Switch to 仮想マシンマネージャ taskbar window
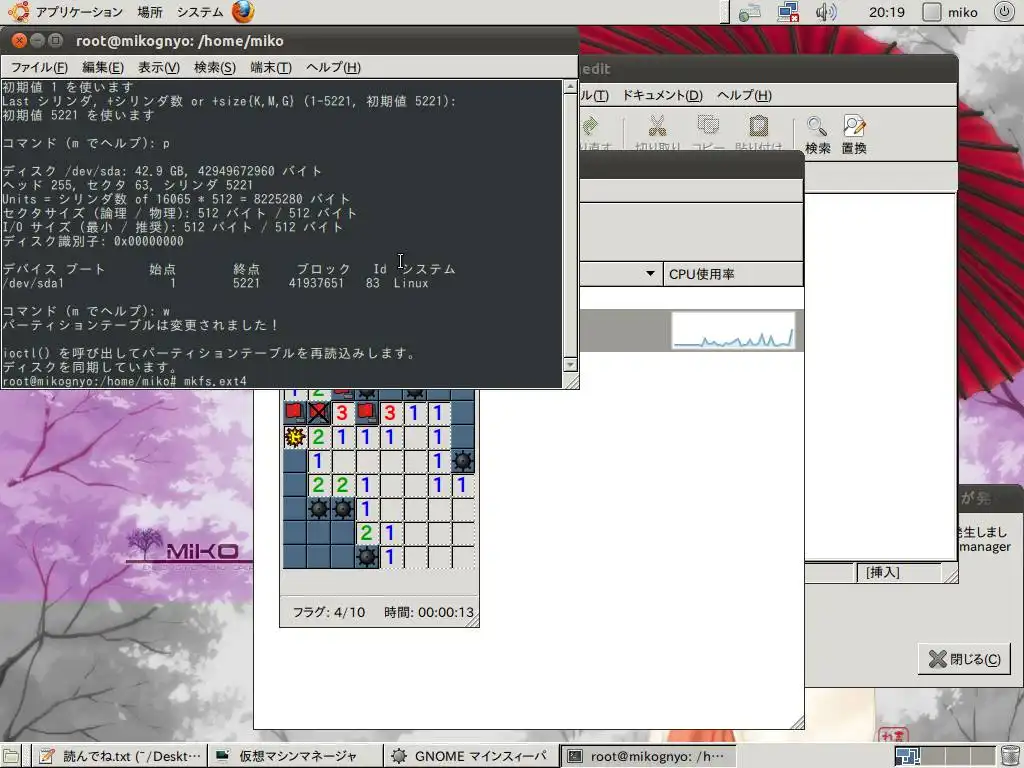This screenshot has height=768, width=1024. point(295,756)
